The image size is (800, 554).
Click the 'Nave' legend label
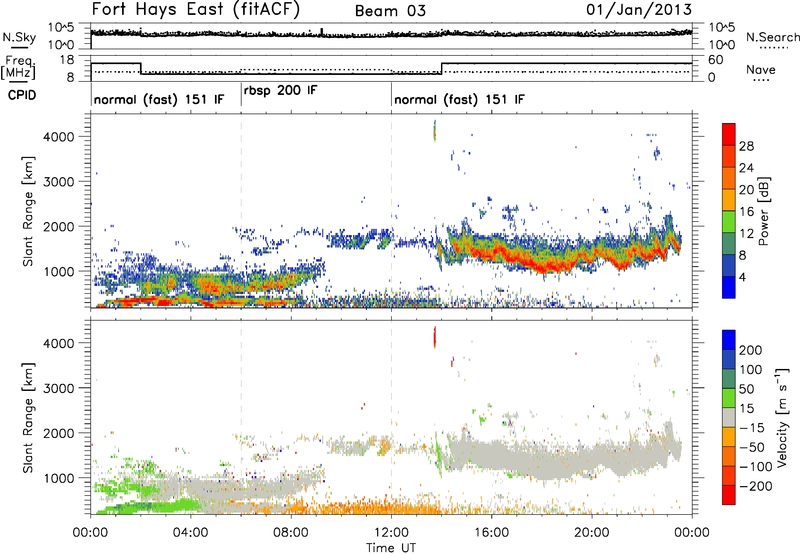tap(761, 70)
